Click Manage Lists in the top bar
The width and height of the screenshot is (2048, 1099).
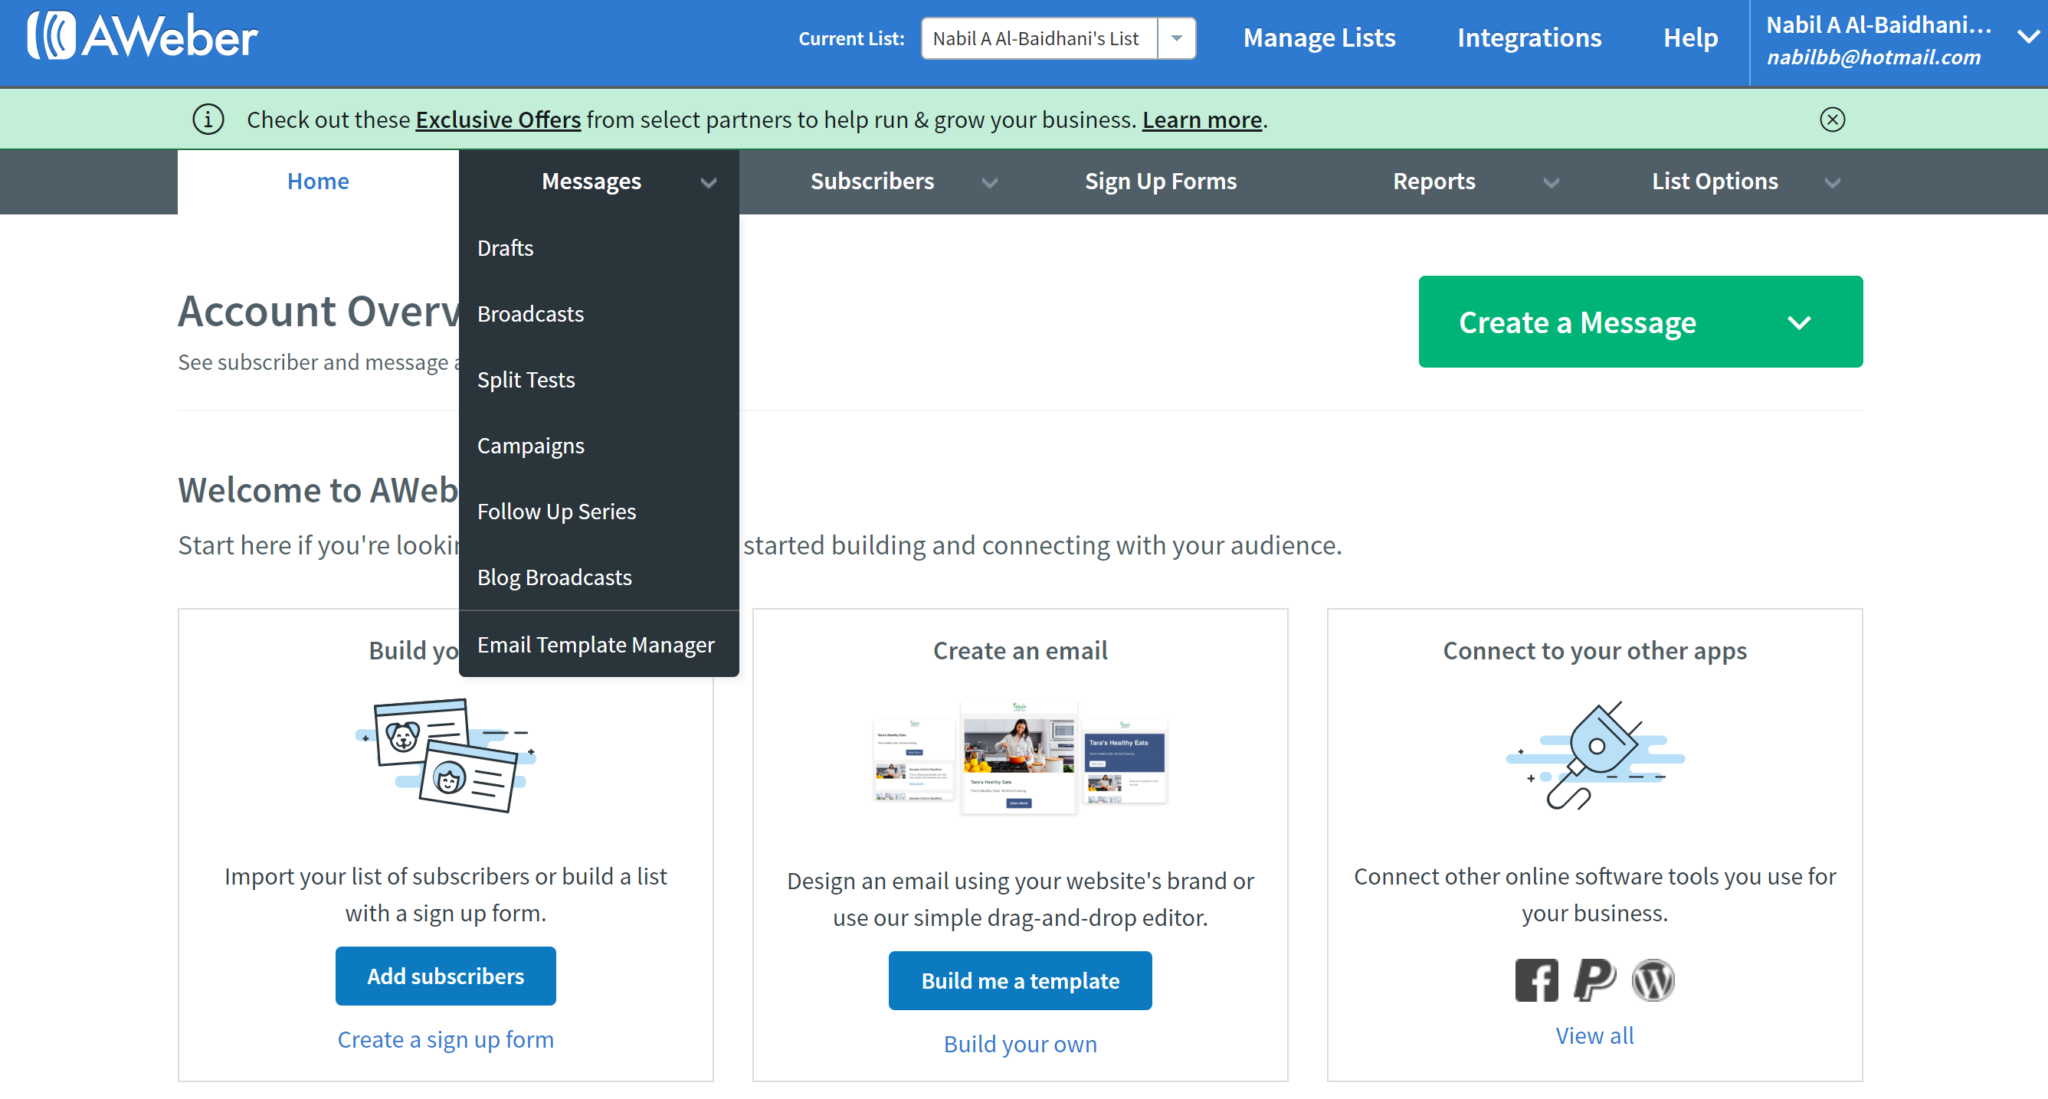(x=1319, y=38)
